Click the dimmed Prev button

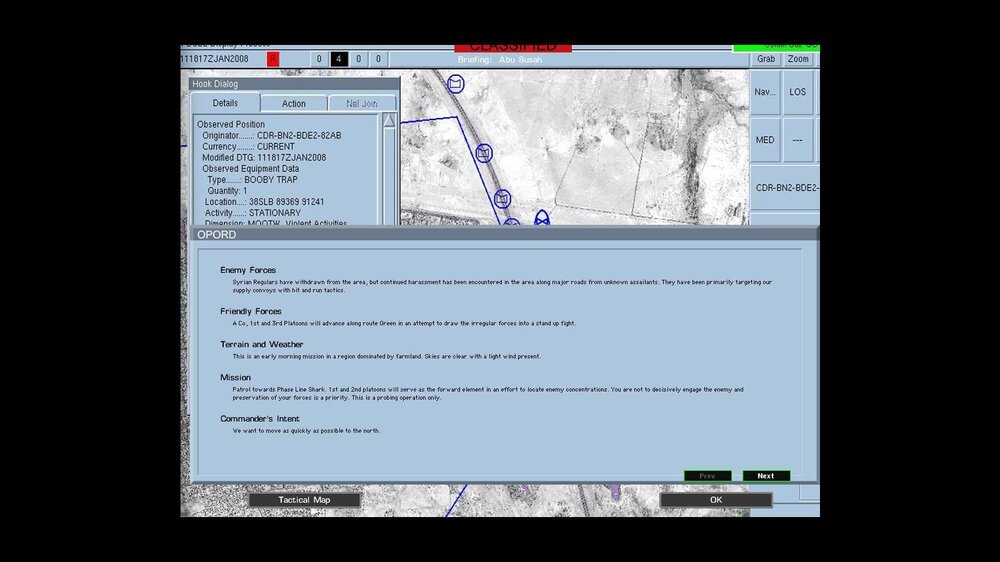pyautogui.click(x=707, y=476)
